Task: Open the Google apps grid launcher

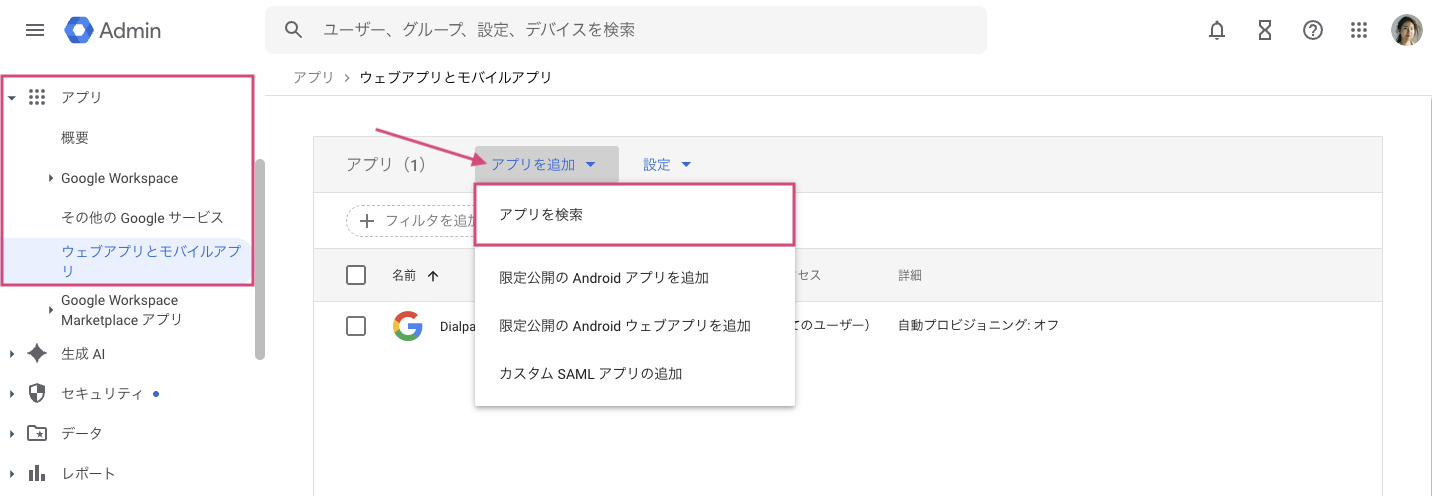Action: [1359, 30]
